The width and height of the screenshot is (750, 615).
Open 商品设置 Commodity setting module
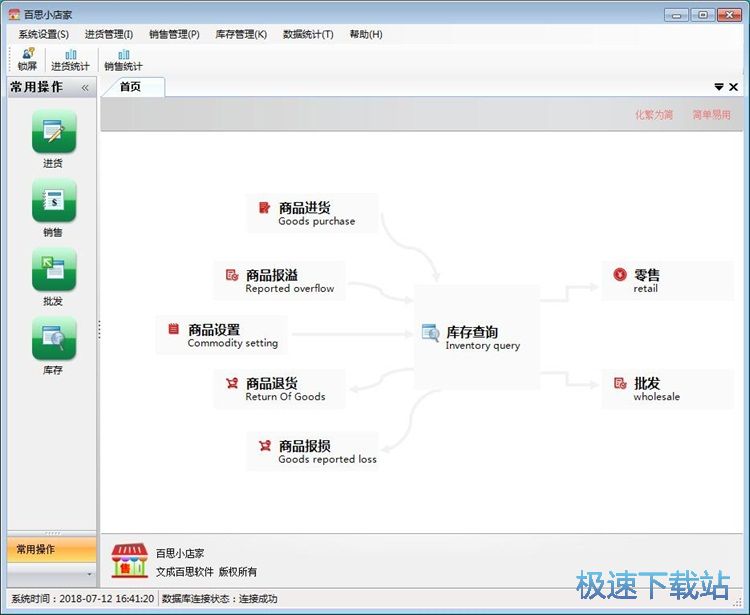coord(221,335)
